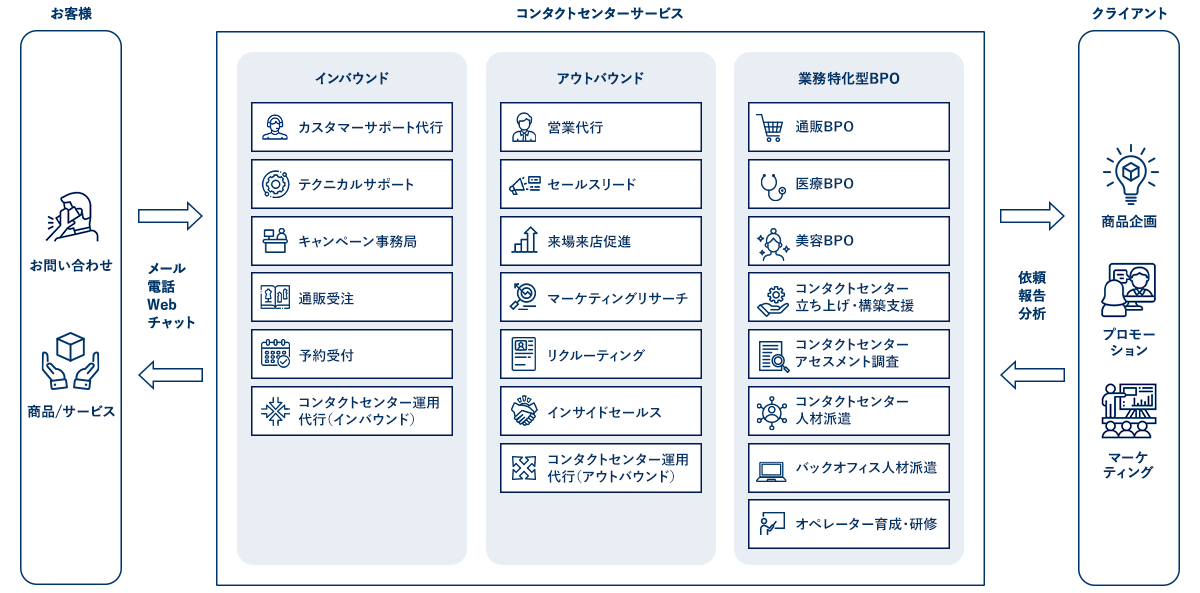Click the gear-in-hand icon beside 立ち上げ・構築支援

[771, 299]
